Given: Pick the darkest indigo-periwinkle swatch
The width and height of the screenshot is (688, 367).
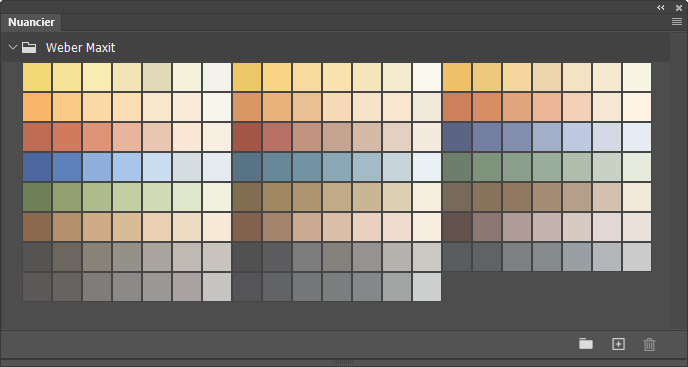Looking at the screenshot, I should (457, 137).
